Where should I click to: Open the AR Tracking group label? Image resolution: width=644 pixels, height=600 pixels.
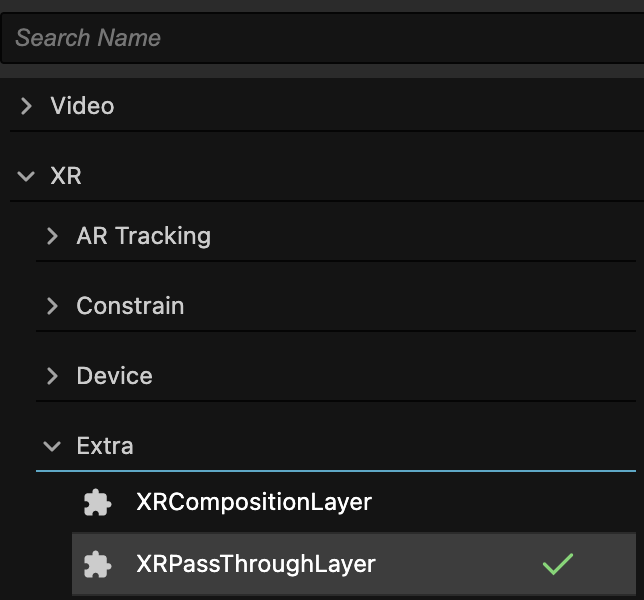tap(144, 236)
